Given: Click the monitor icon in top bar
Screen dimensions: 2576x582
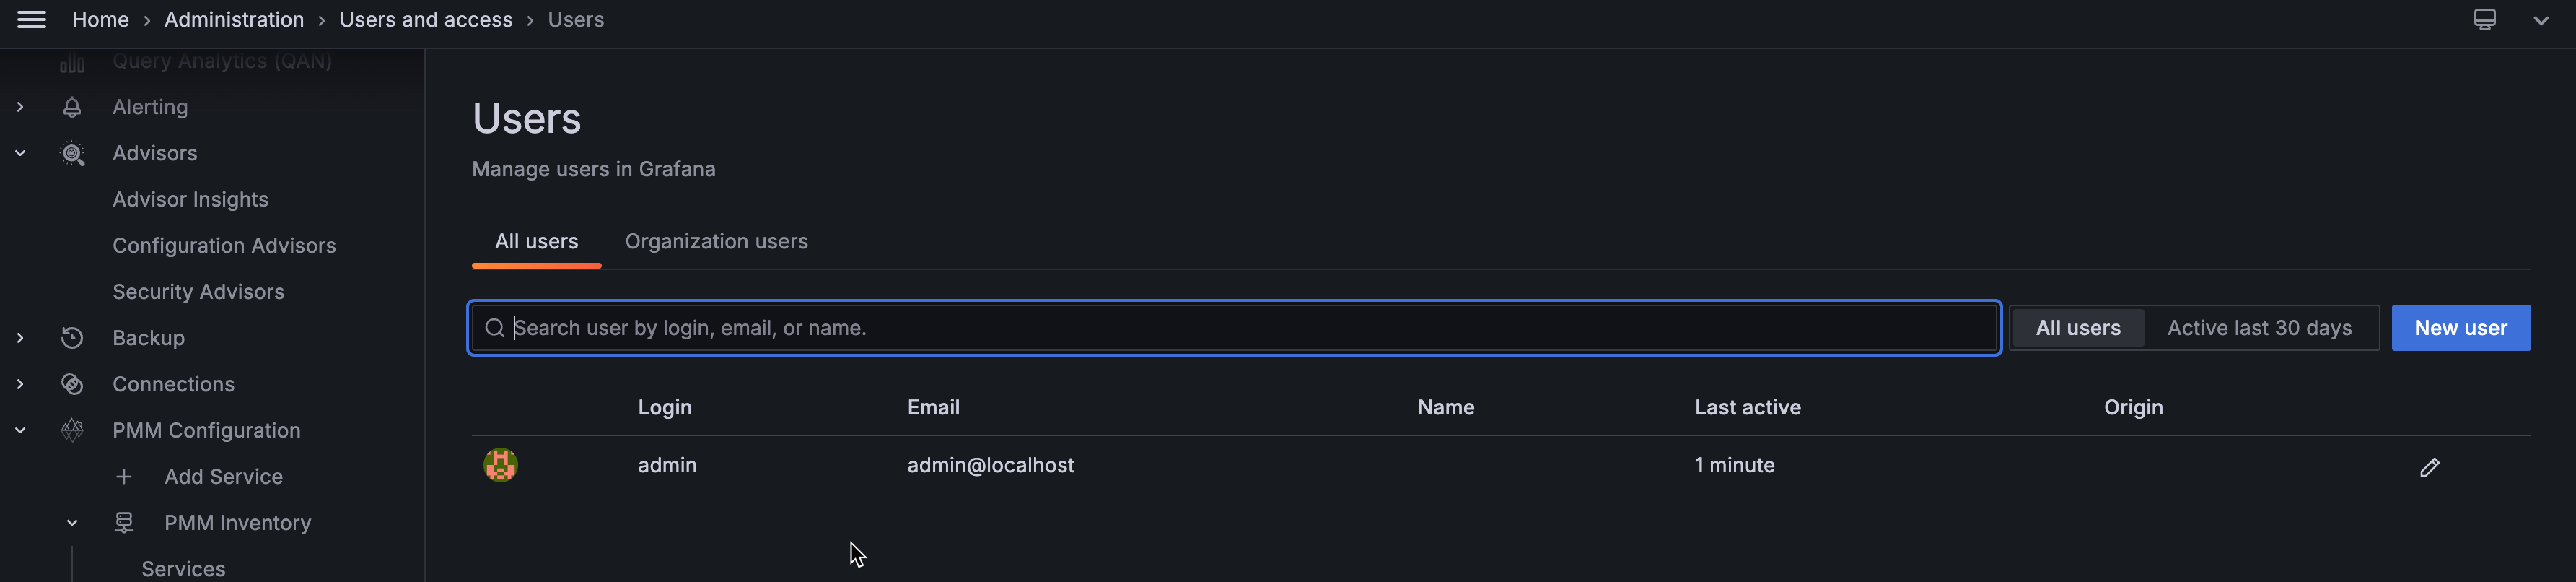Looking at the screenshot, I should pos(2484,20).
